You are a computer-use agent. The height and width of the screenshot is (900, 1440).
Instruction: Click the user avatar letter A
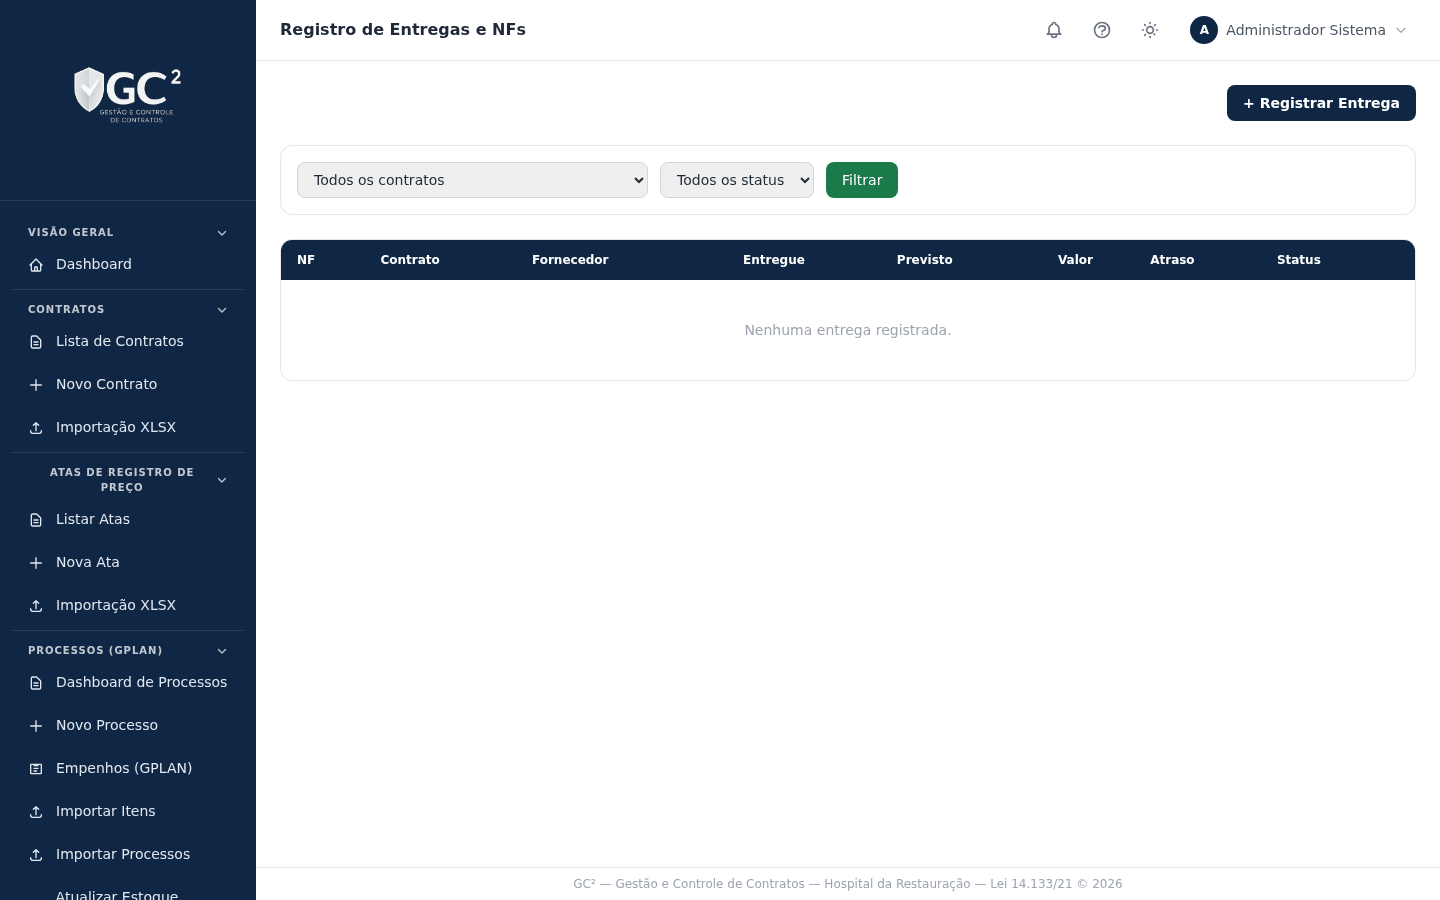tap(1204, 30)
